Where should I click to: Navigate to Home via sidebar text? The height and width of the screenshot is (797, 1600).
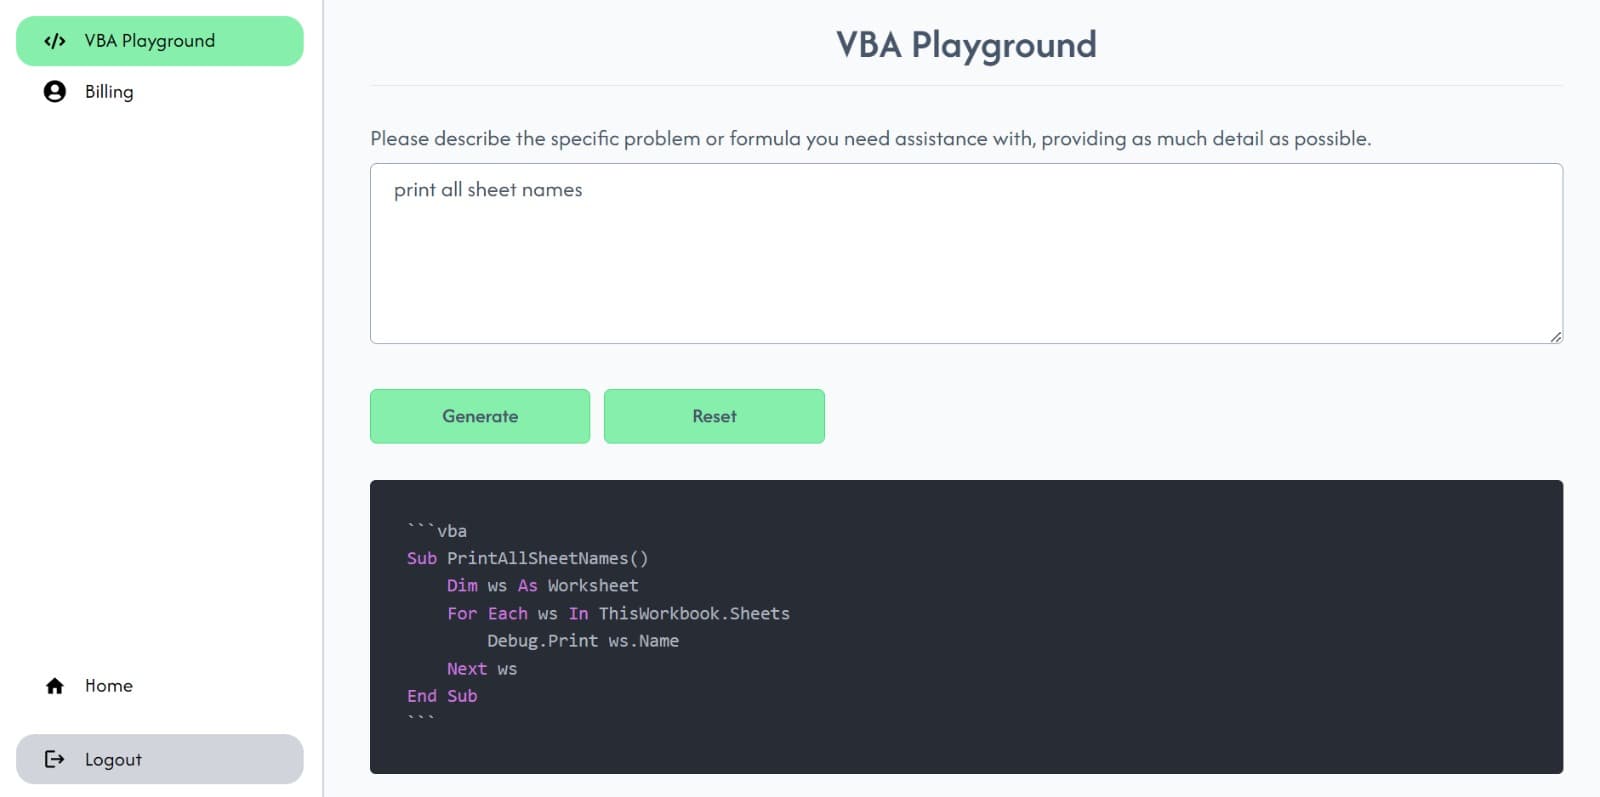pos(109,686)
